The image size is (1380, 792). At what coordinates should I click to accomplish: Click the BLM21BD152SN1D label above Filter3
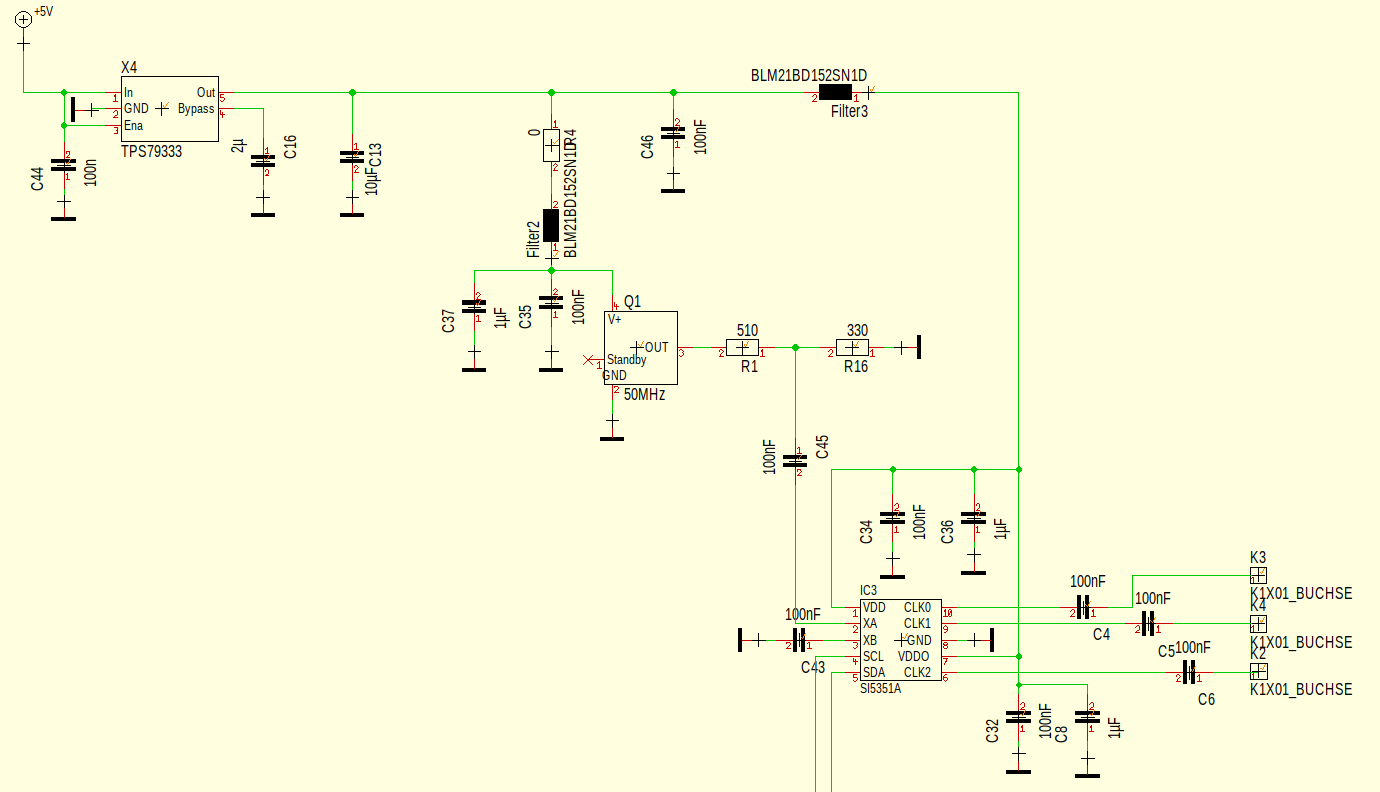(809, 76)
